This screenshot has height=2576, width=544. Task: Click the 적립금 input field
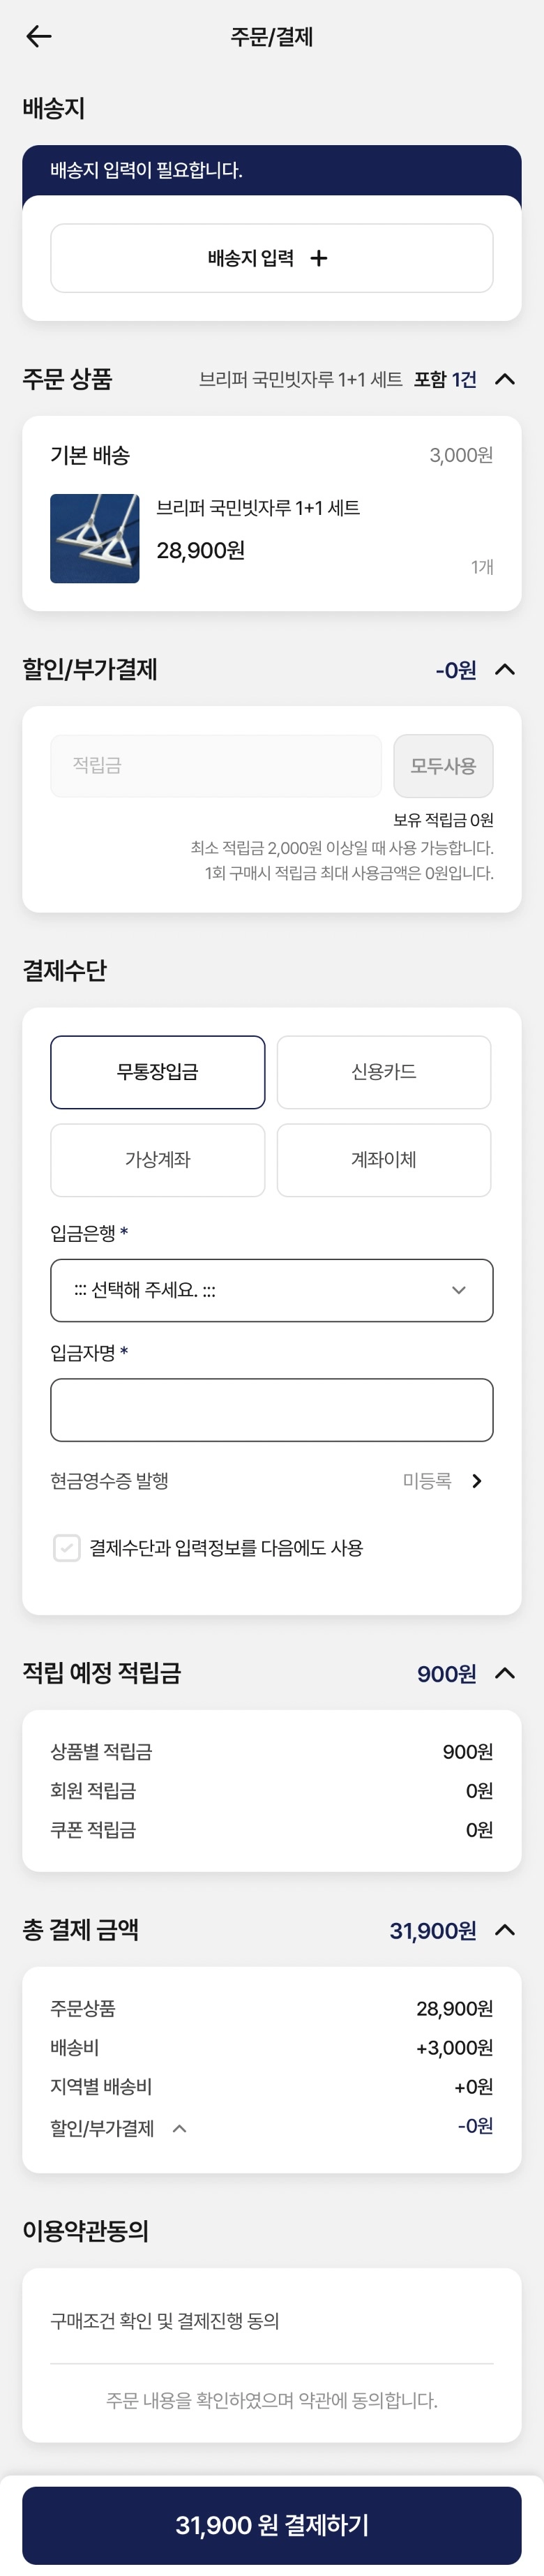pos(216,766)
